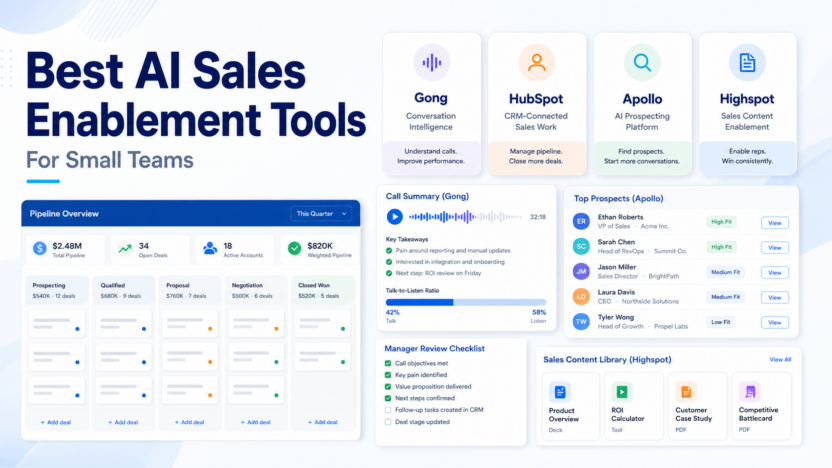
Task: Select the Proposal stage column header
Action: [190, 290]
